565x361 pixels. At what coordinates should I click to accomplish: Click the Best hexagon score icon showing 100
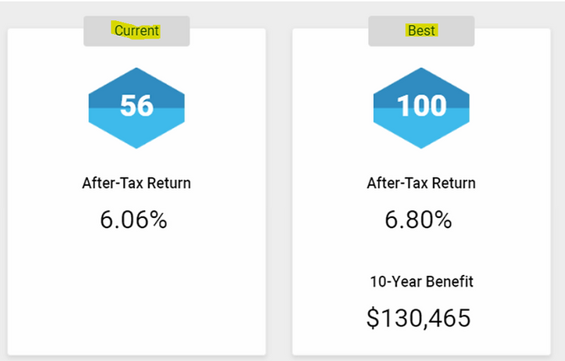point(421,108)
